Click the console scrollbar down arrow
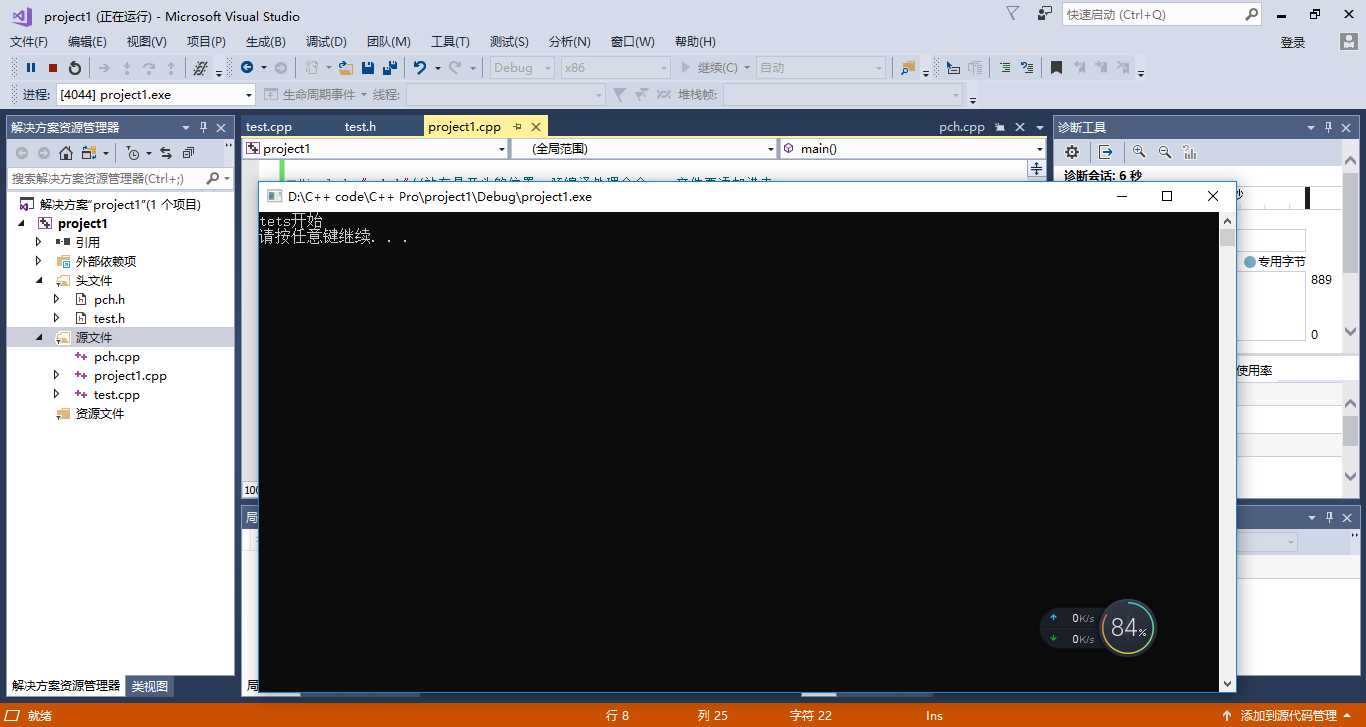1366x727 pixels. pos(1227,684)
